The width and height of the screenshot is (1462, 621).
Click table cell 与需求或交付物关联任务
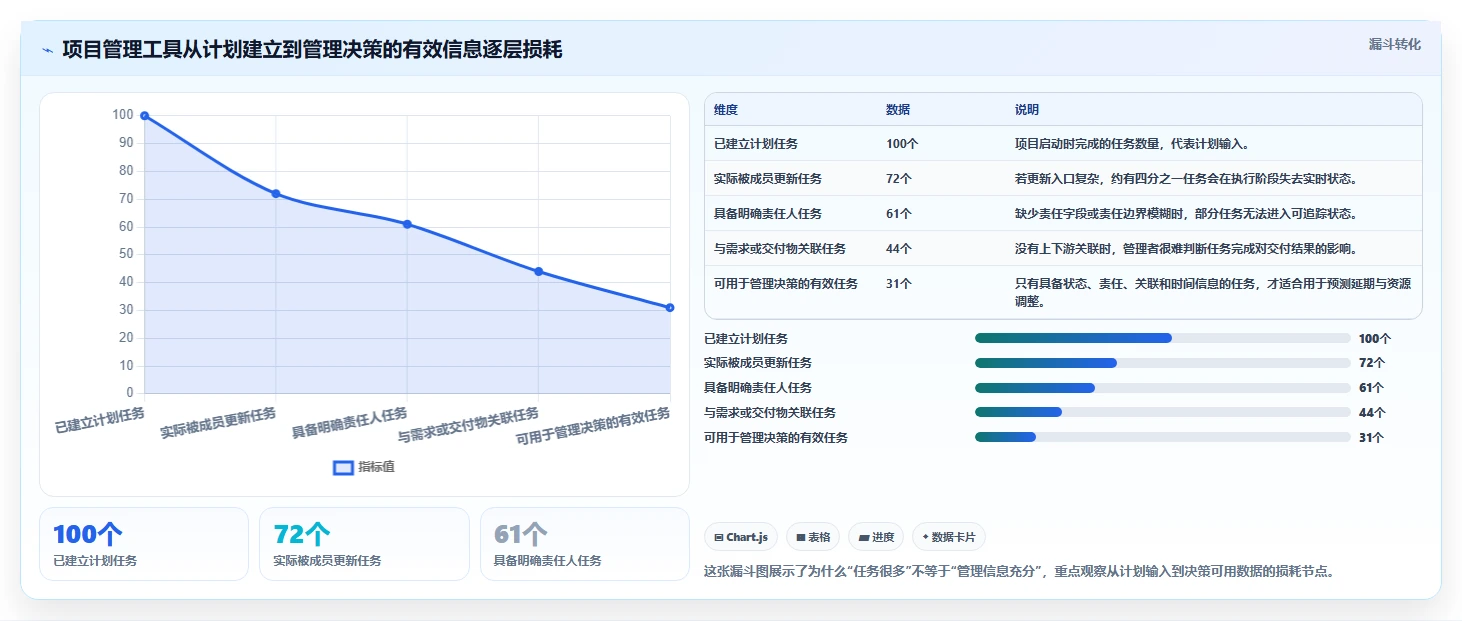780,249
